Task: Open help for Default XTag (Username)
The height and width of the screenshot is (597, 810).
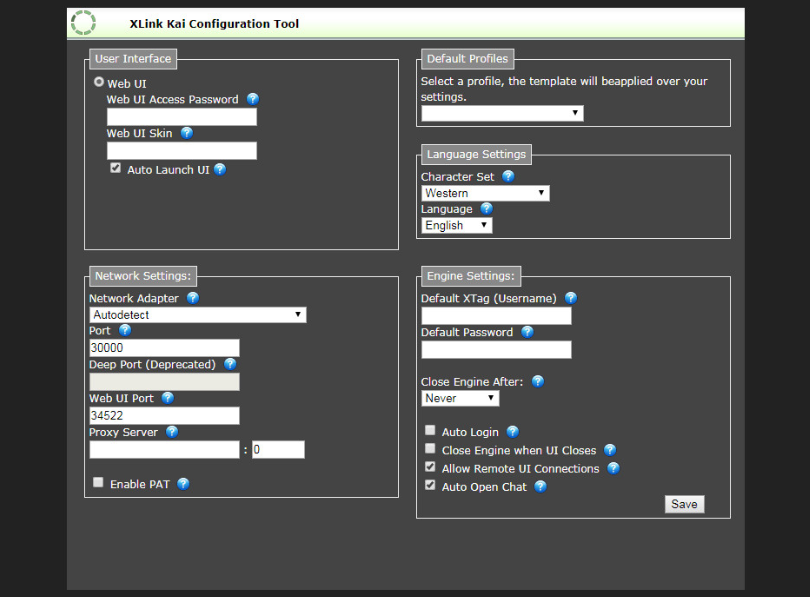Action: (x=571, y=298)
